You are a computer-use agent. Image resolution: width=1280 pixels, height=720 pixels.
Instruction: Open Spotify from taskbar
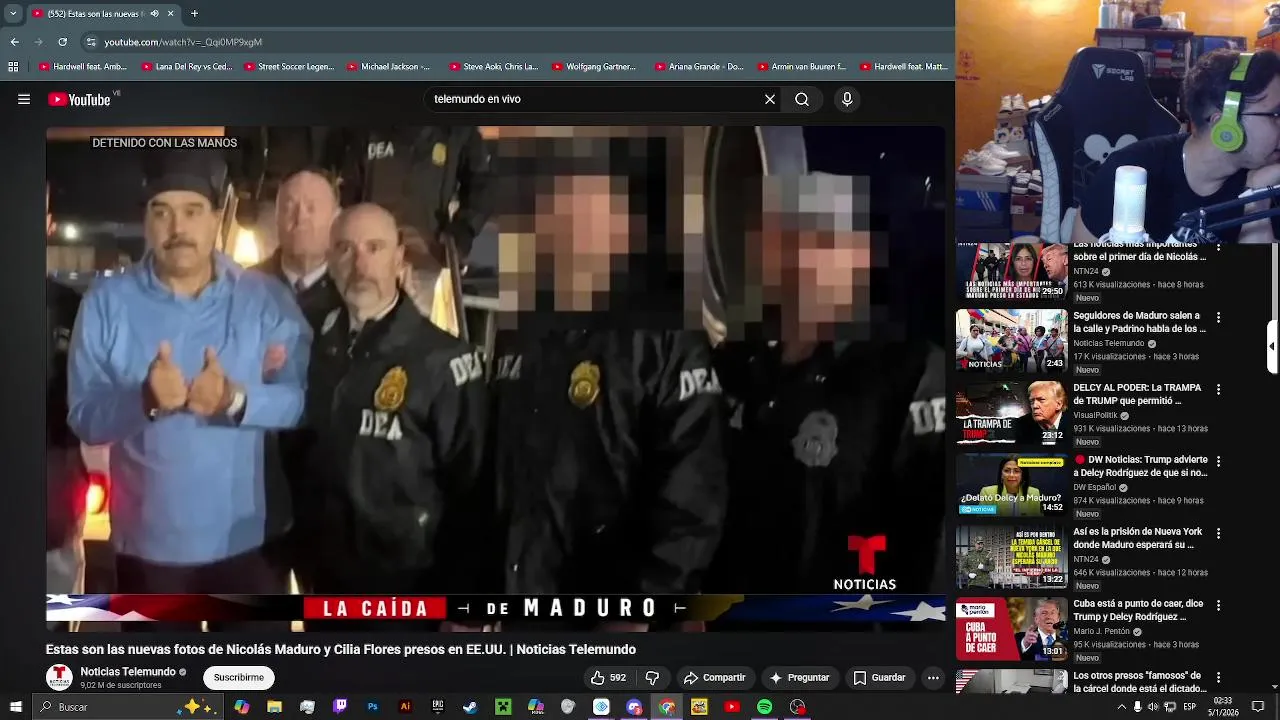764,707
